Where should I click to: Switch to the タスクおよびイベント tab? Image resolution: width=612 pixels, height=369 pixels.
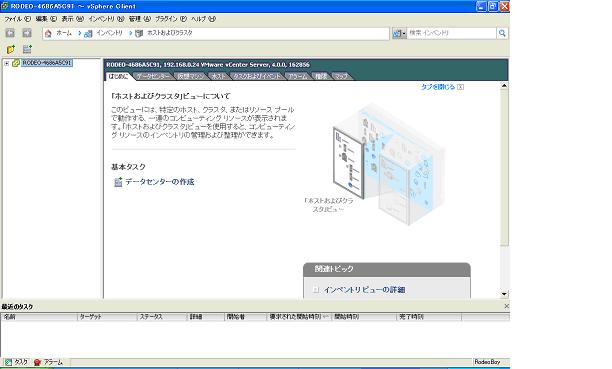256,76
